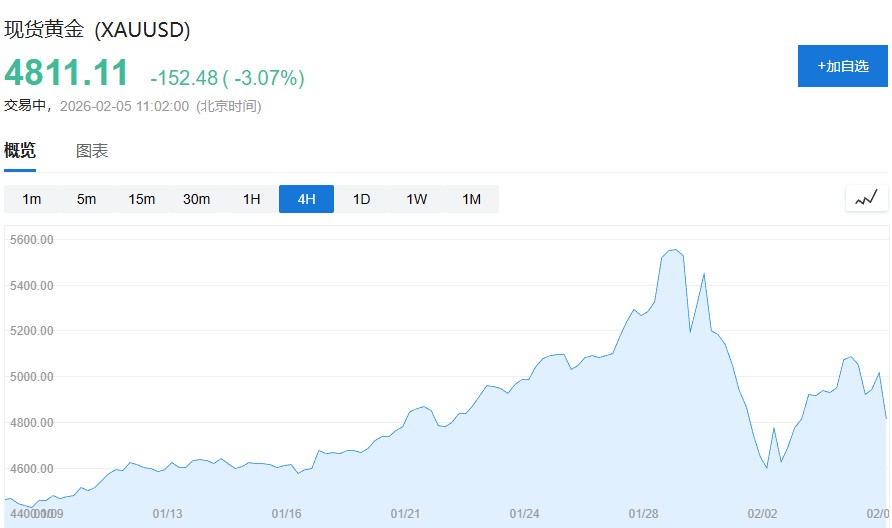The width and height of the screenshot is (892, 528).
Task: Click the active 4H timeframe button
Action: click(x=306, y=199)
